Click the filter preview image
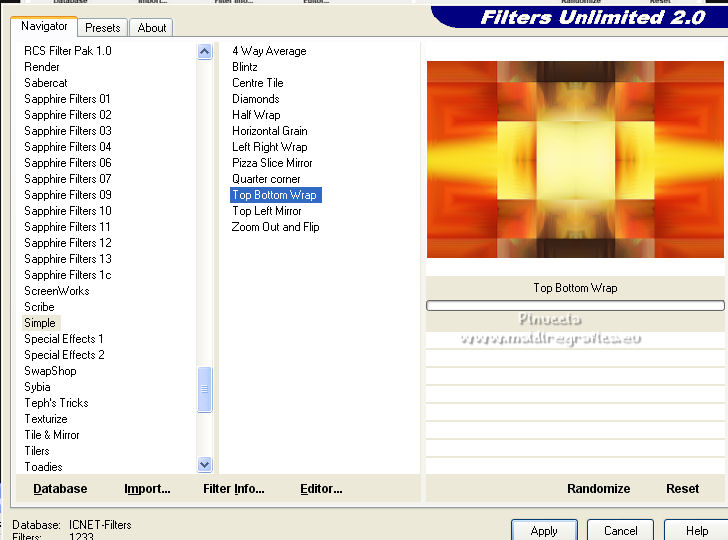The image size is (728, 540). coord(575,159)
